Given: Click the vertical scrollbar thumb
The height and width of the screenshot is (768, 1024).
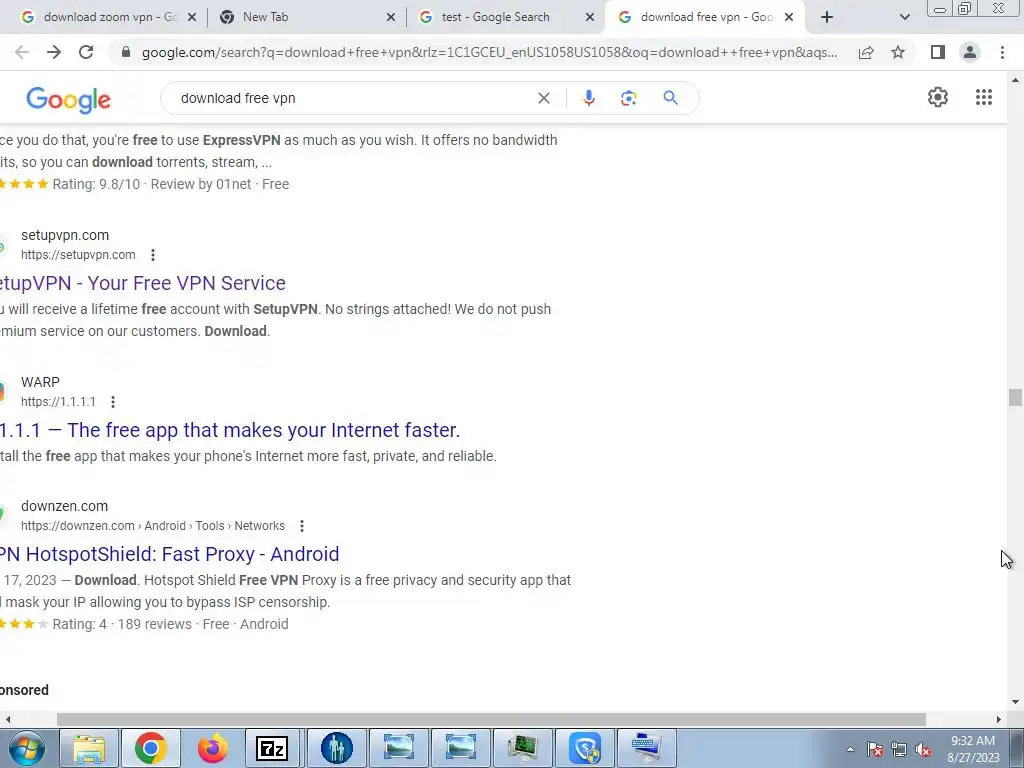Looking at the screenshot, I should [1014, 397].
